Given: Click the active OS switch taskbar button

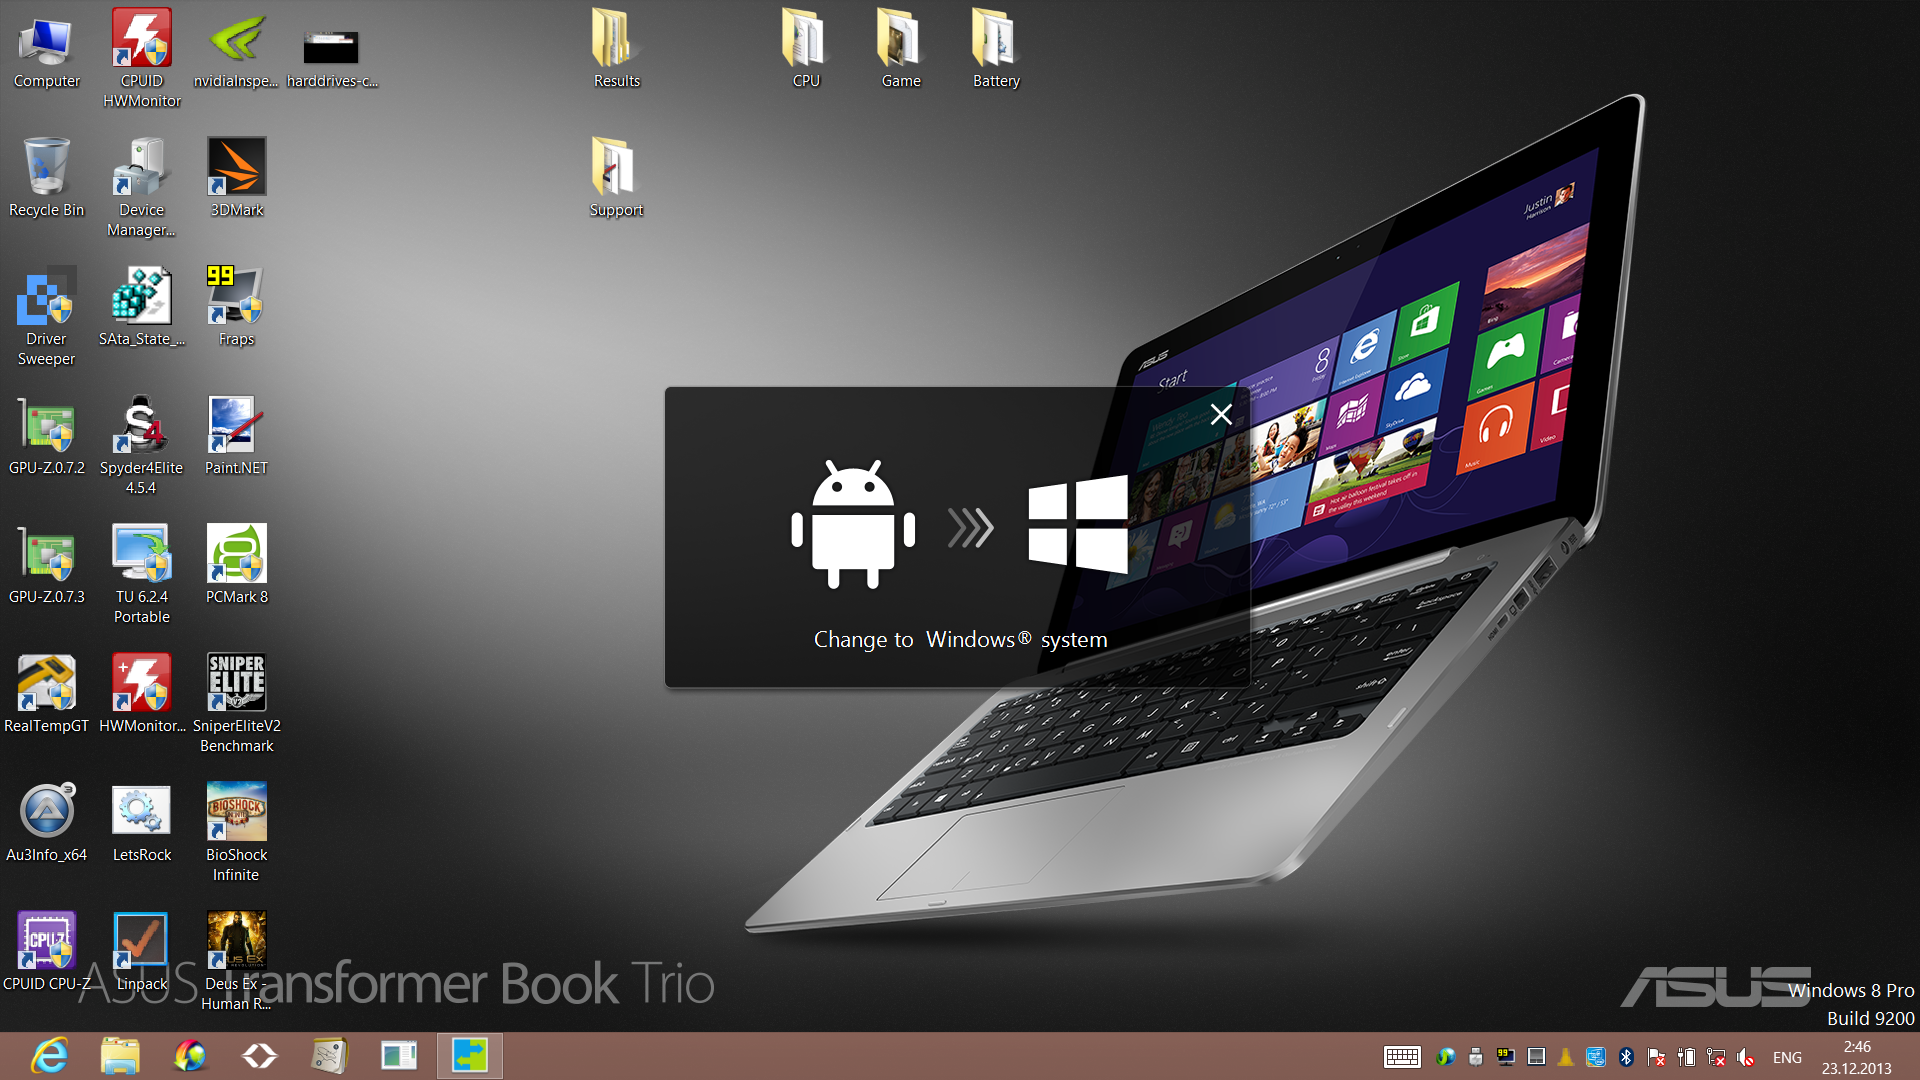Looking at the screenshot, I should (x=469, y=1056).
